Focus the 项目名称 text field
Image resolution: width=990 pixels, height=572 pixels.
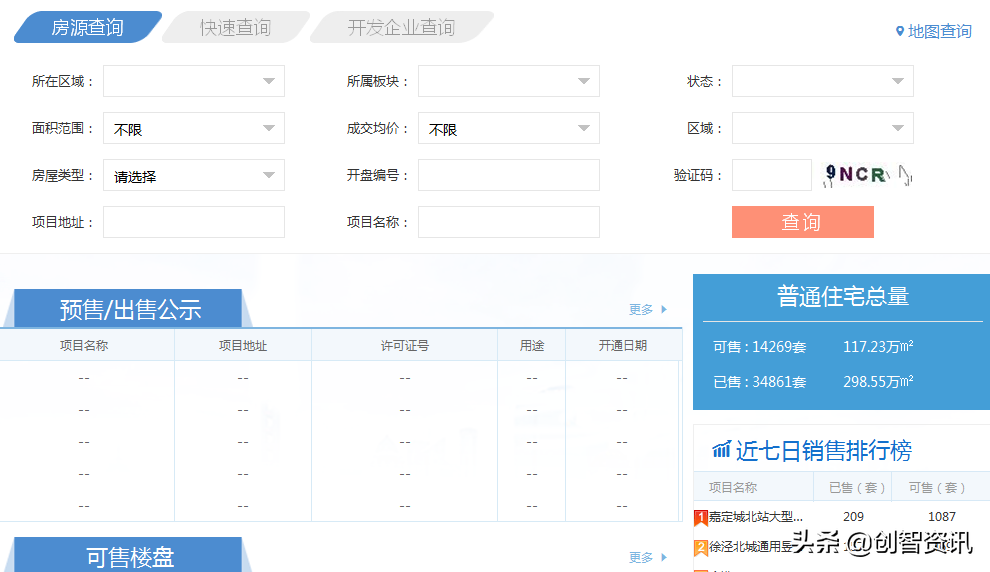click(509, 222)
